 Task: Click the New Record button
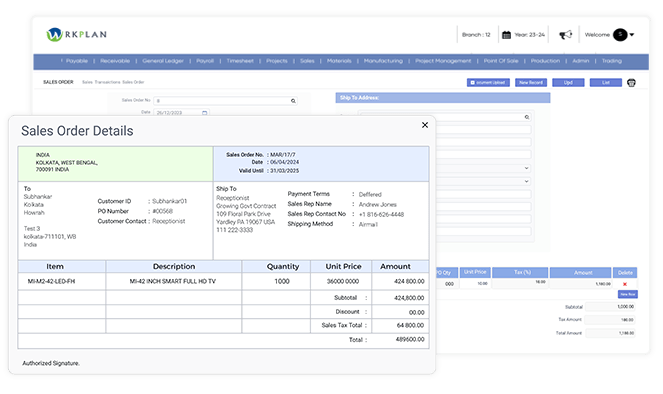pos(531,82)
